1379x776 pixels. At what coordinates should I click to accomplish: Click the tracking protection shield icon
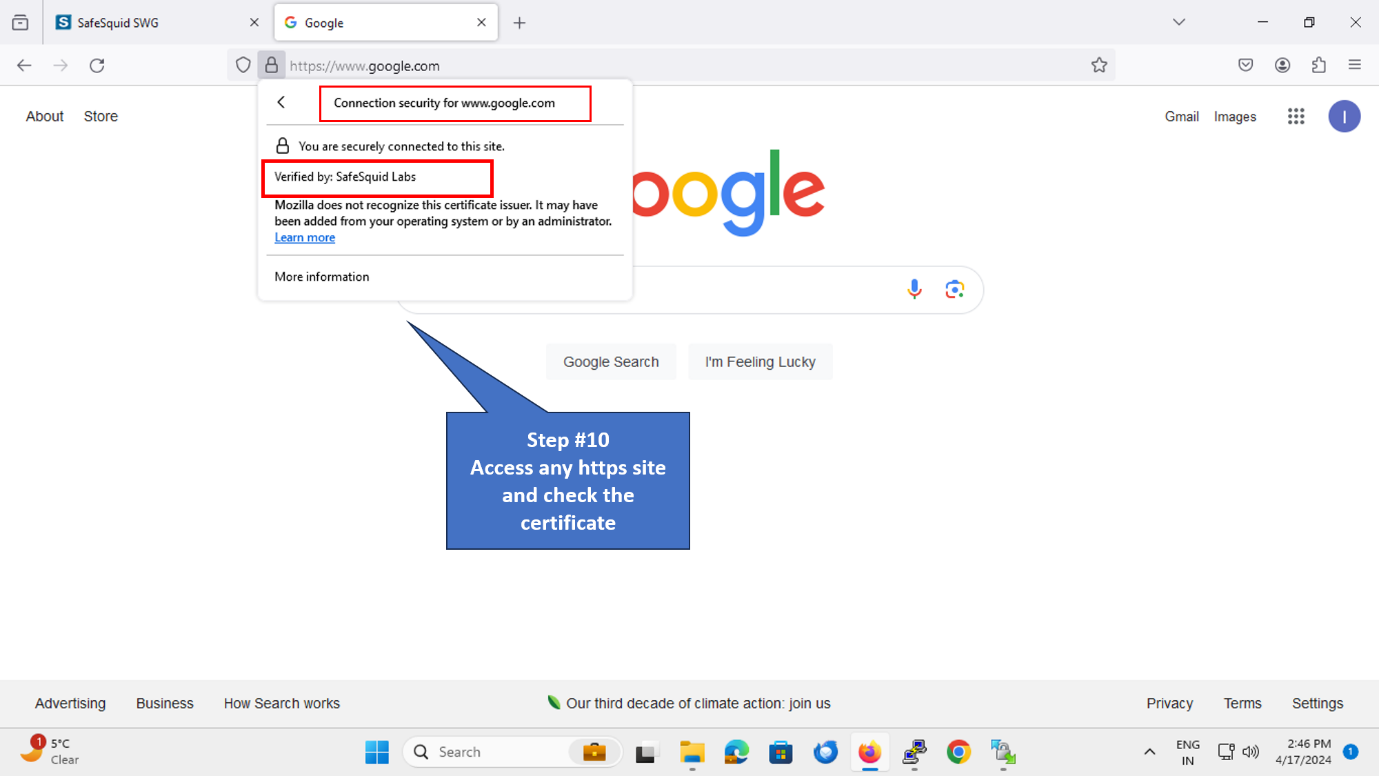(243, 65)
